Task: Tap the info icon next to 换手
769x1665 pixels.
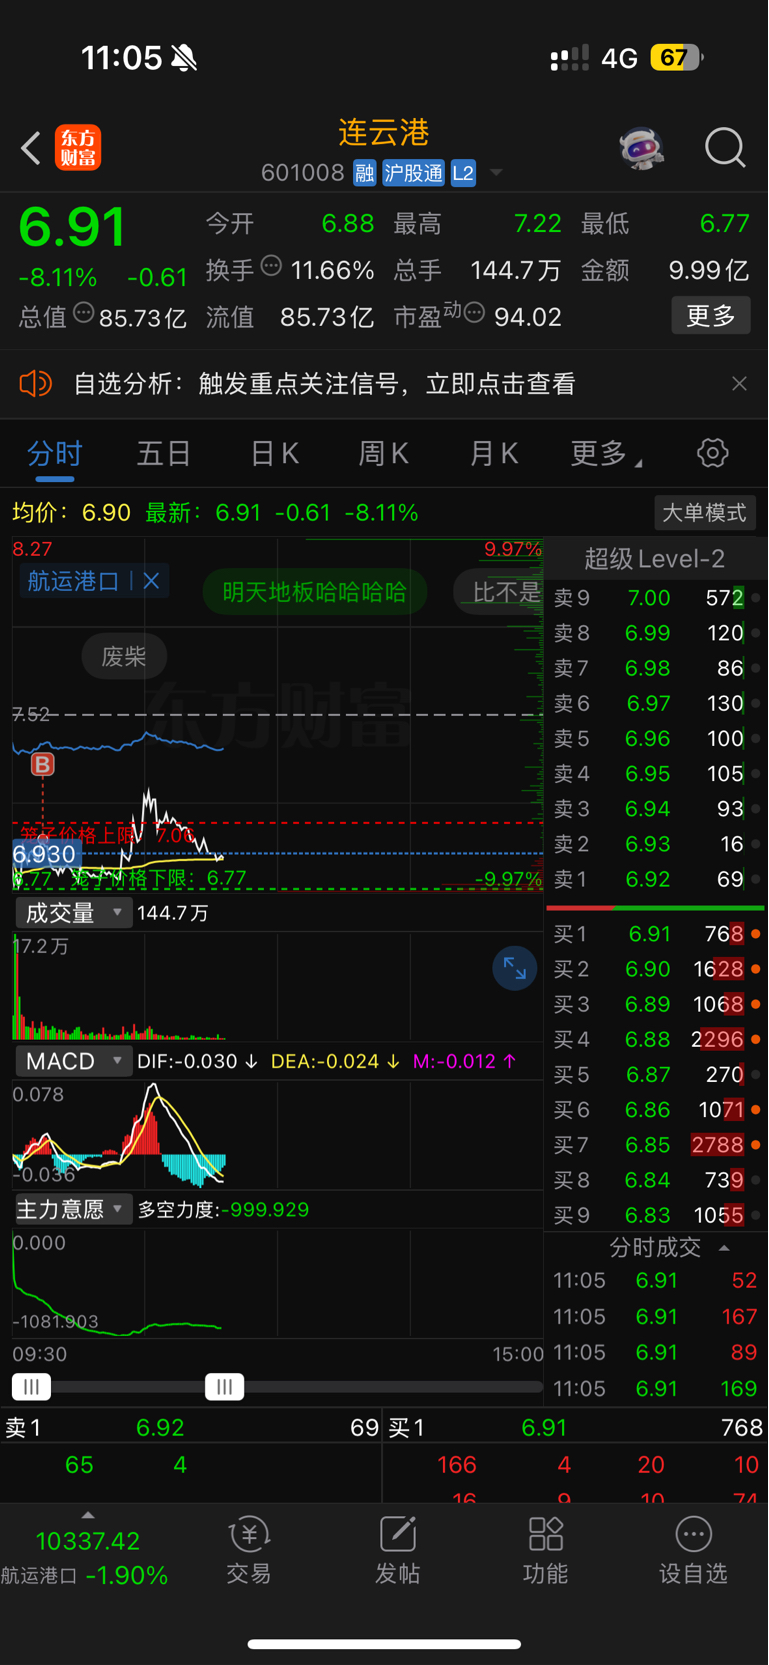Action: point(271,266)
